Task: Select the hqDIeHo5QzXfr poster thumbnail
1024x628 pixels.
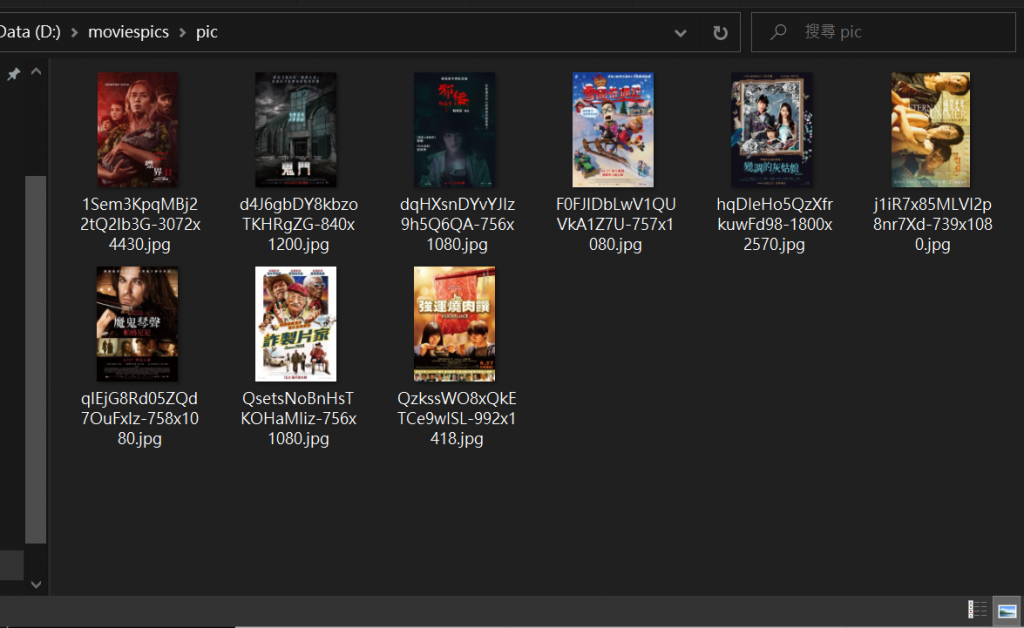Action: pos(772,130)
